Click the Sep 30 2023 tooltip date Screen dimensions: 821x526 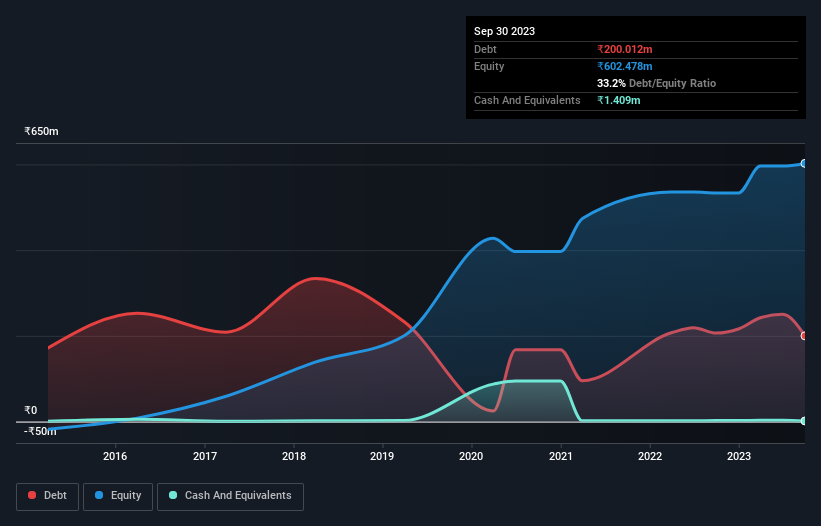click(504, 31)
